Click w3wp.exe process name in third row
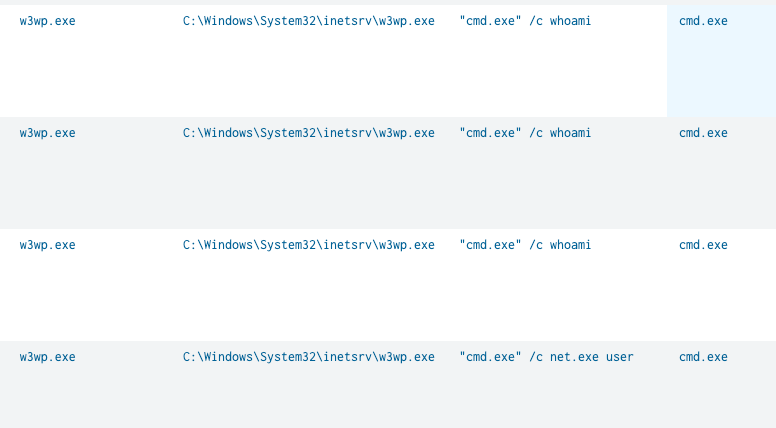Image resolution: width=776 pixels, height=428 pixels. coord(48,245)
